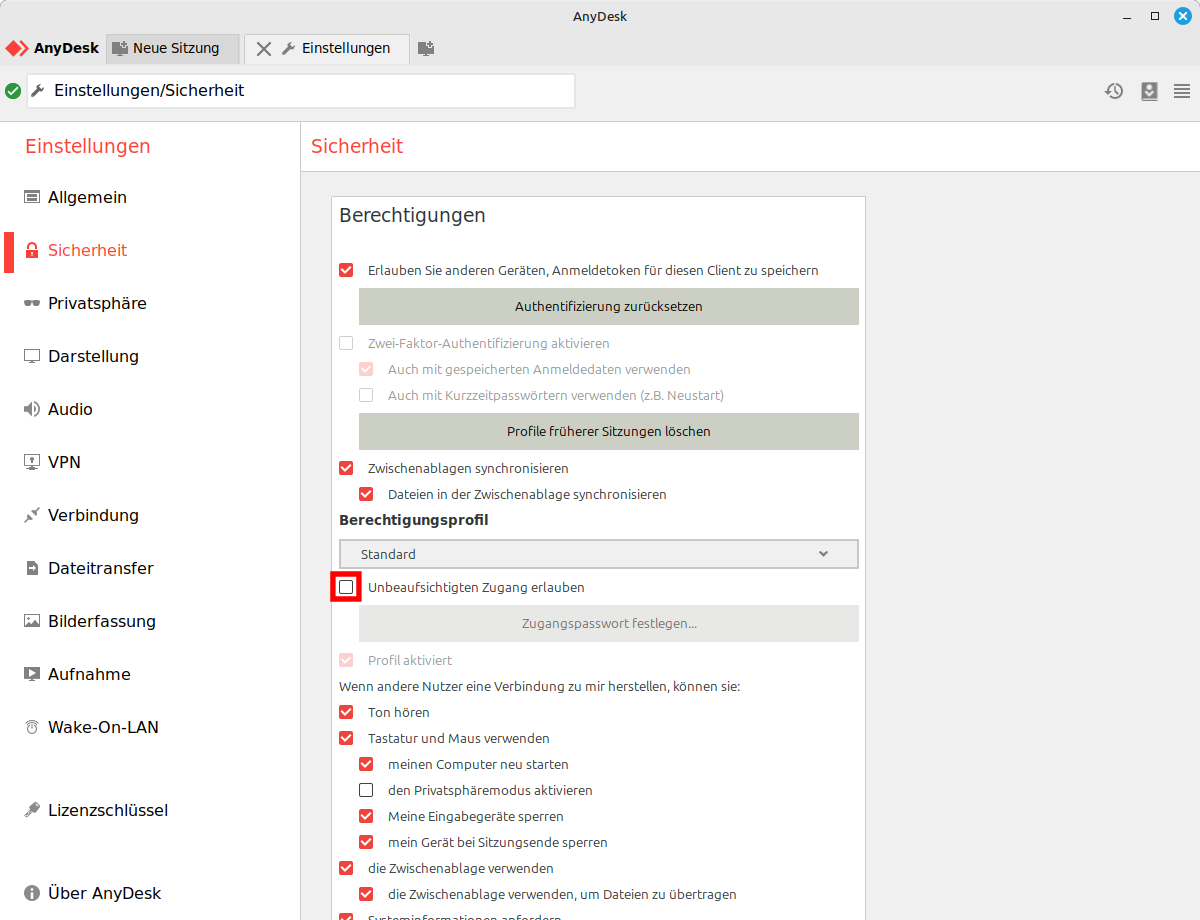Click the Darstellung monitor icon

32,356
